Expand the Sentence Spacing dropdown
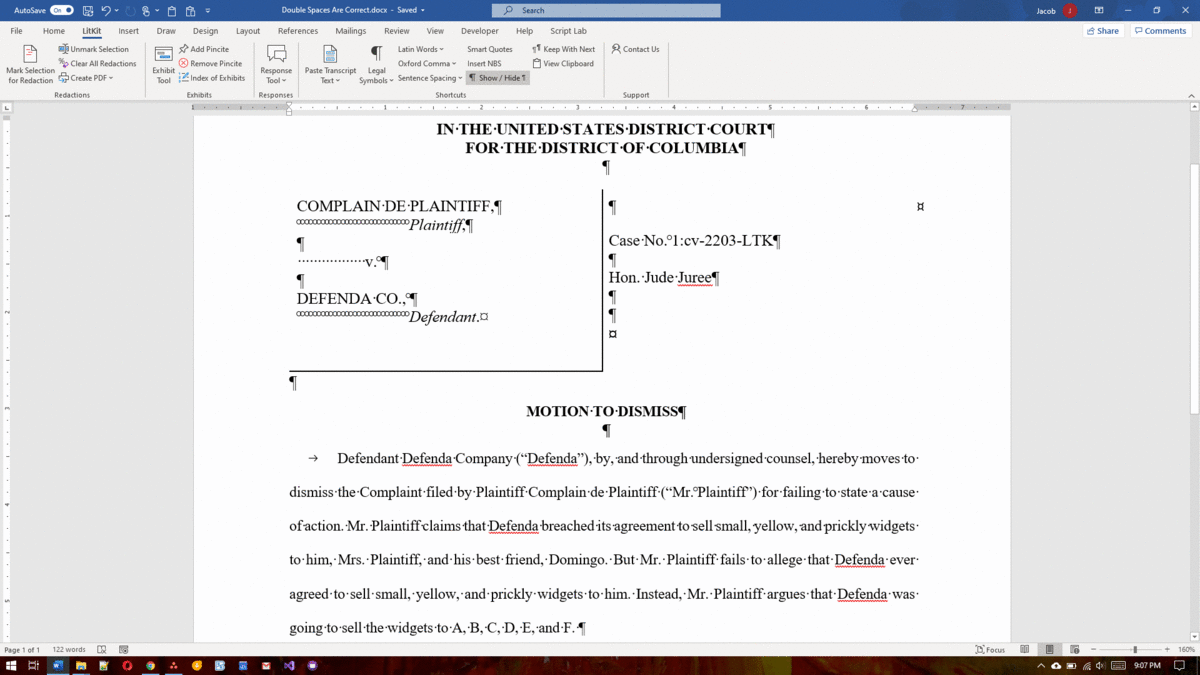The width and height of the screenshot is (1200, 675). pos(430,77)
